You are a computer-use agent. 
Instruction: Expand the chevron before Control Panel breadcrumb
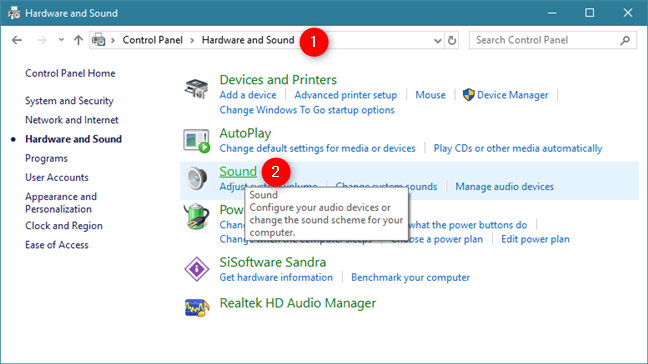pyautogui.click(x=113, y=40)
